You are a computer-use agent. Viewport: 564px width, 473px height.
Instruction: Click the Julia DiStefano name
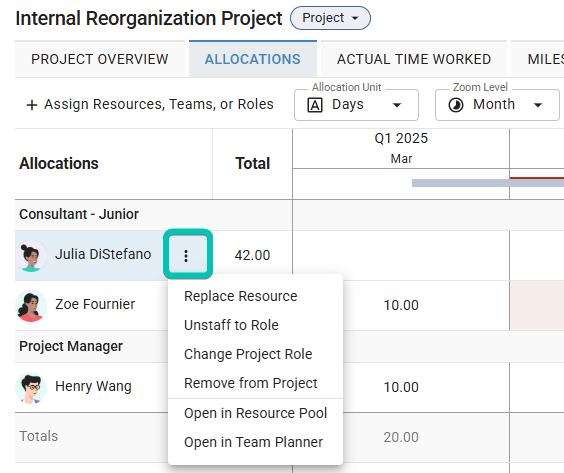pos(103,254)
